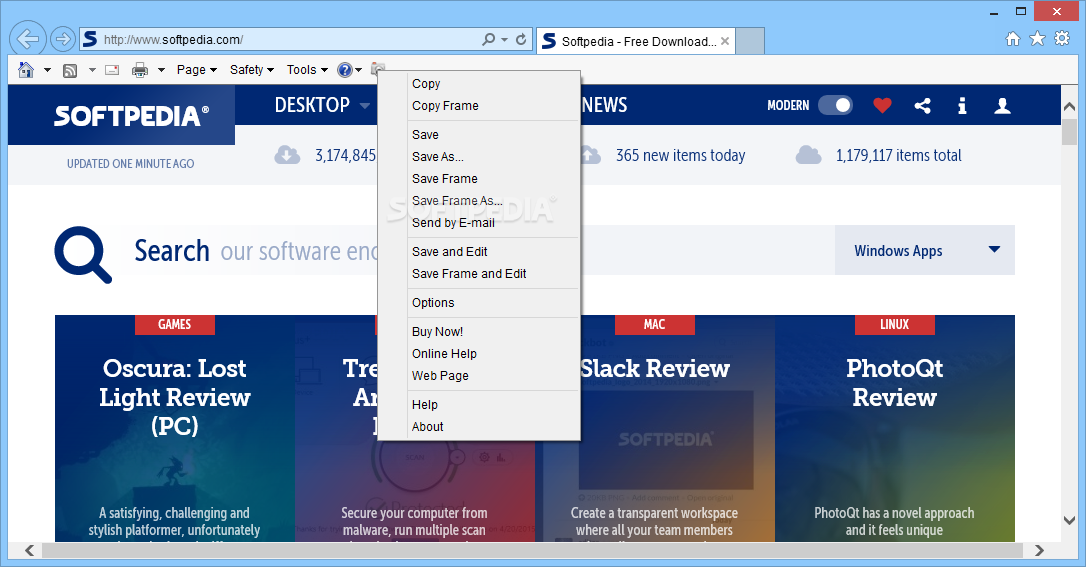Screen dimensions: 1086x567
Task: Click the screenshot add-on icon in command bar
Action: pos(377,68)
